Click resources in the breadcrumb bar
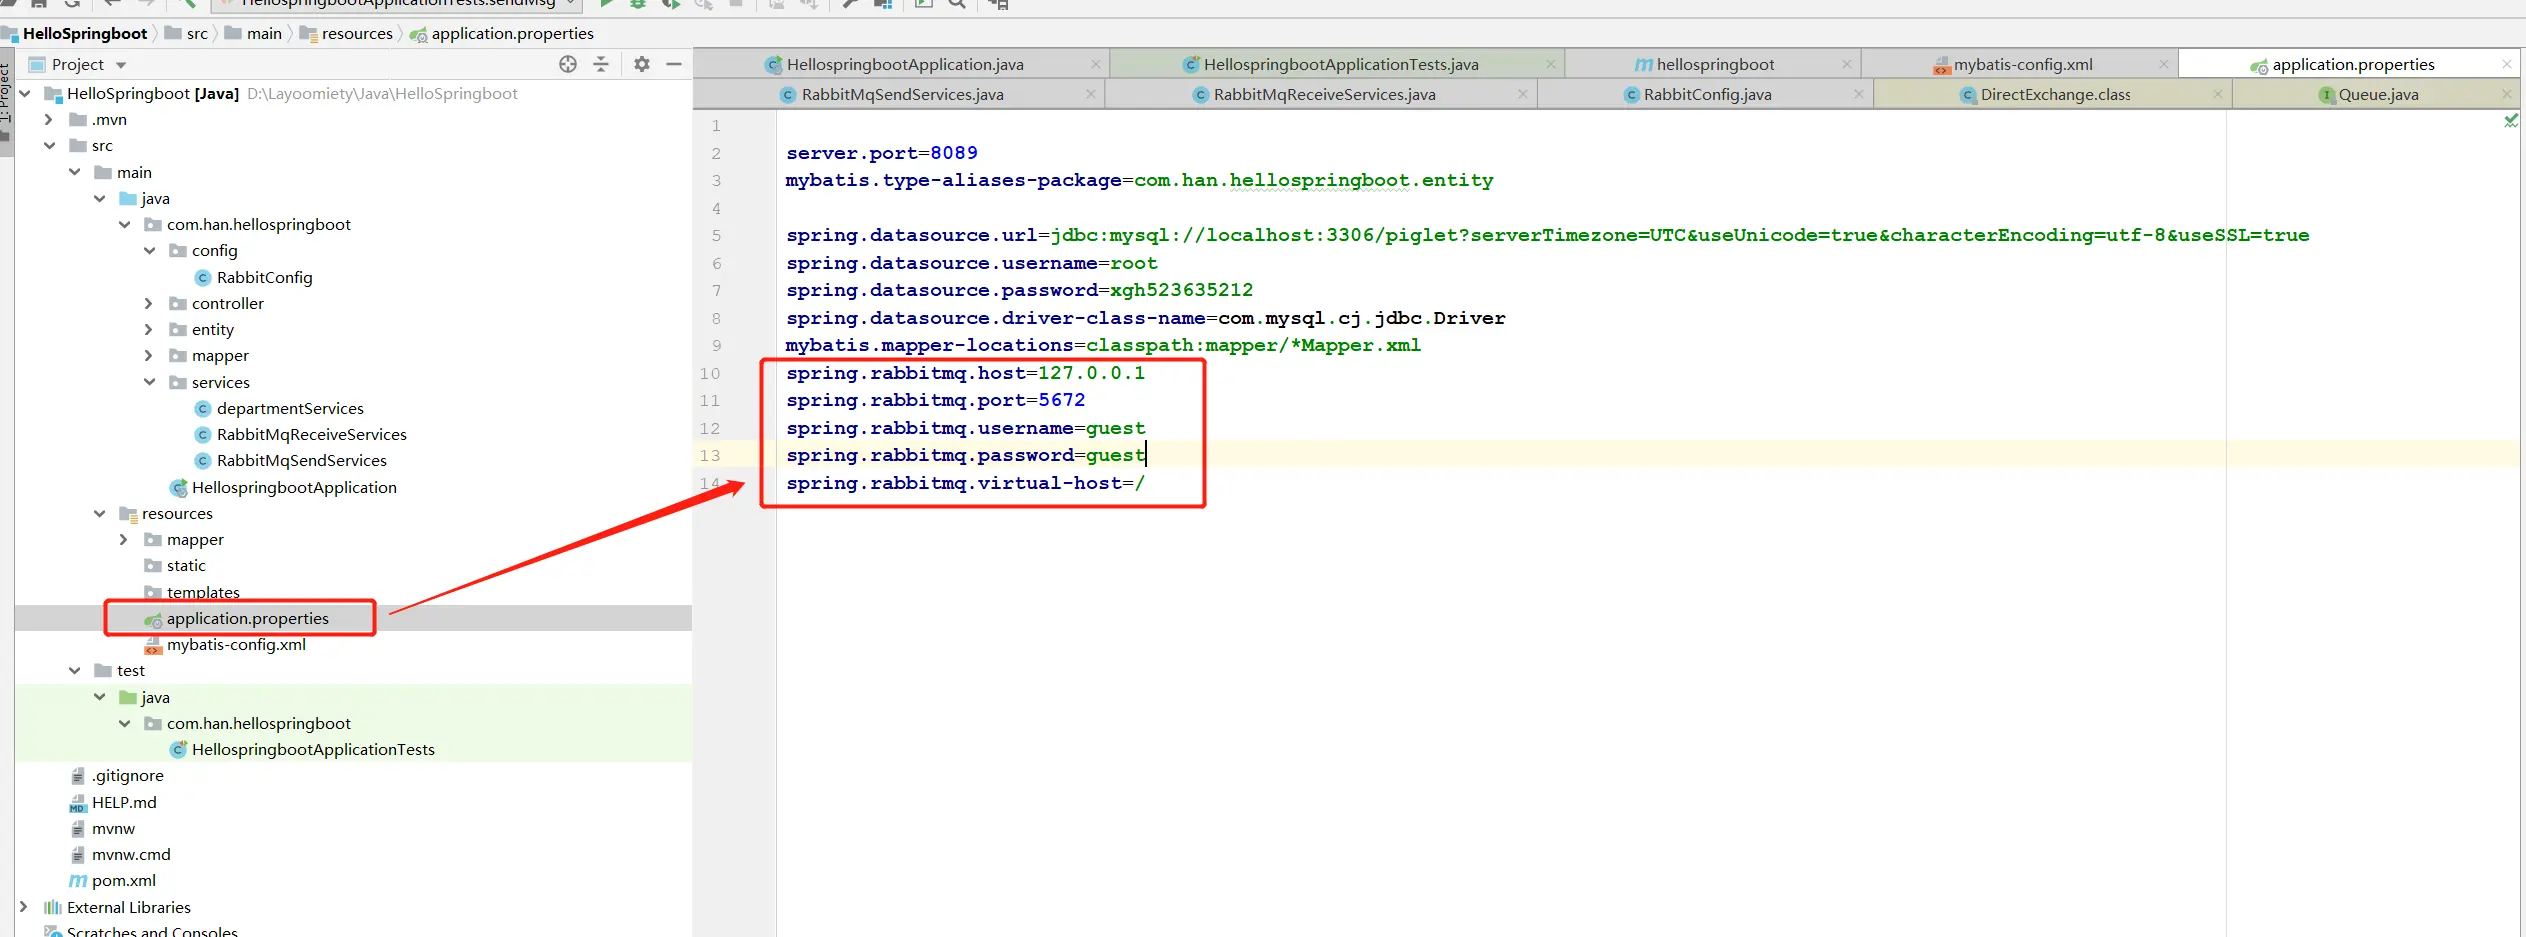Image resolution: width=2526 pixels, height=937 pixels. coord(357,33)
